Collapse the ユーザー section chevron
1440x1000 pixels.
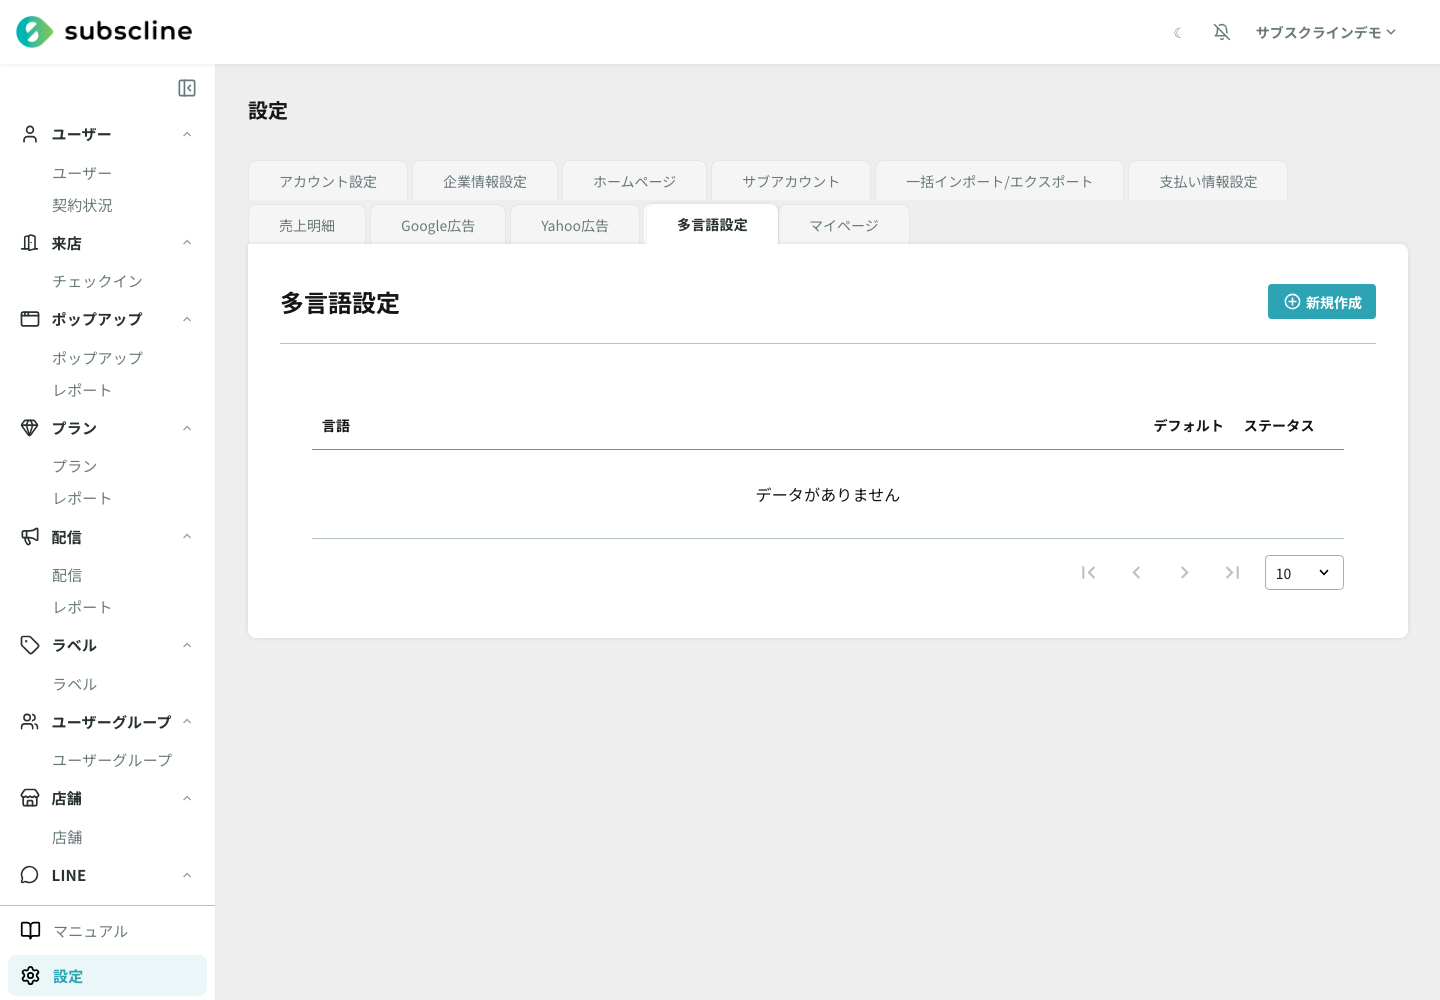(187, 134)
